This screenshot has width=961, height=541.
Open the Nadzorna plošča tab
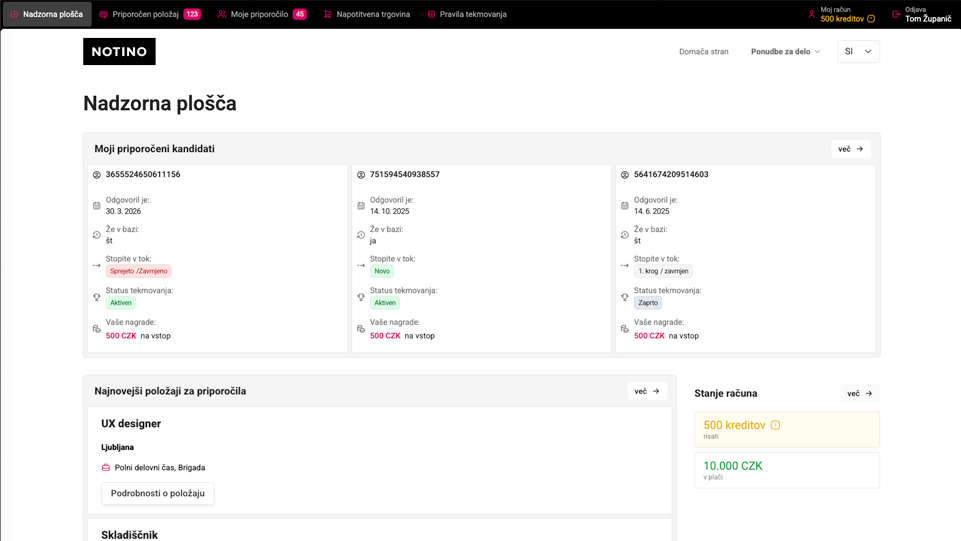[47, 14]
